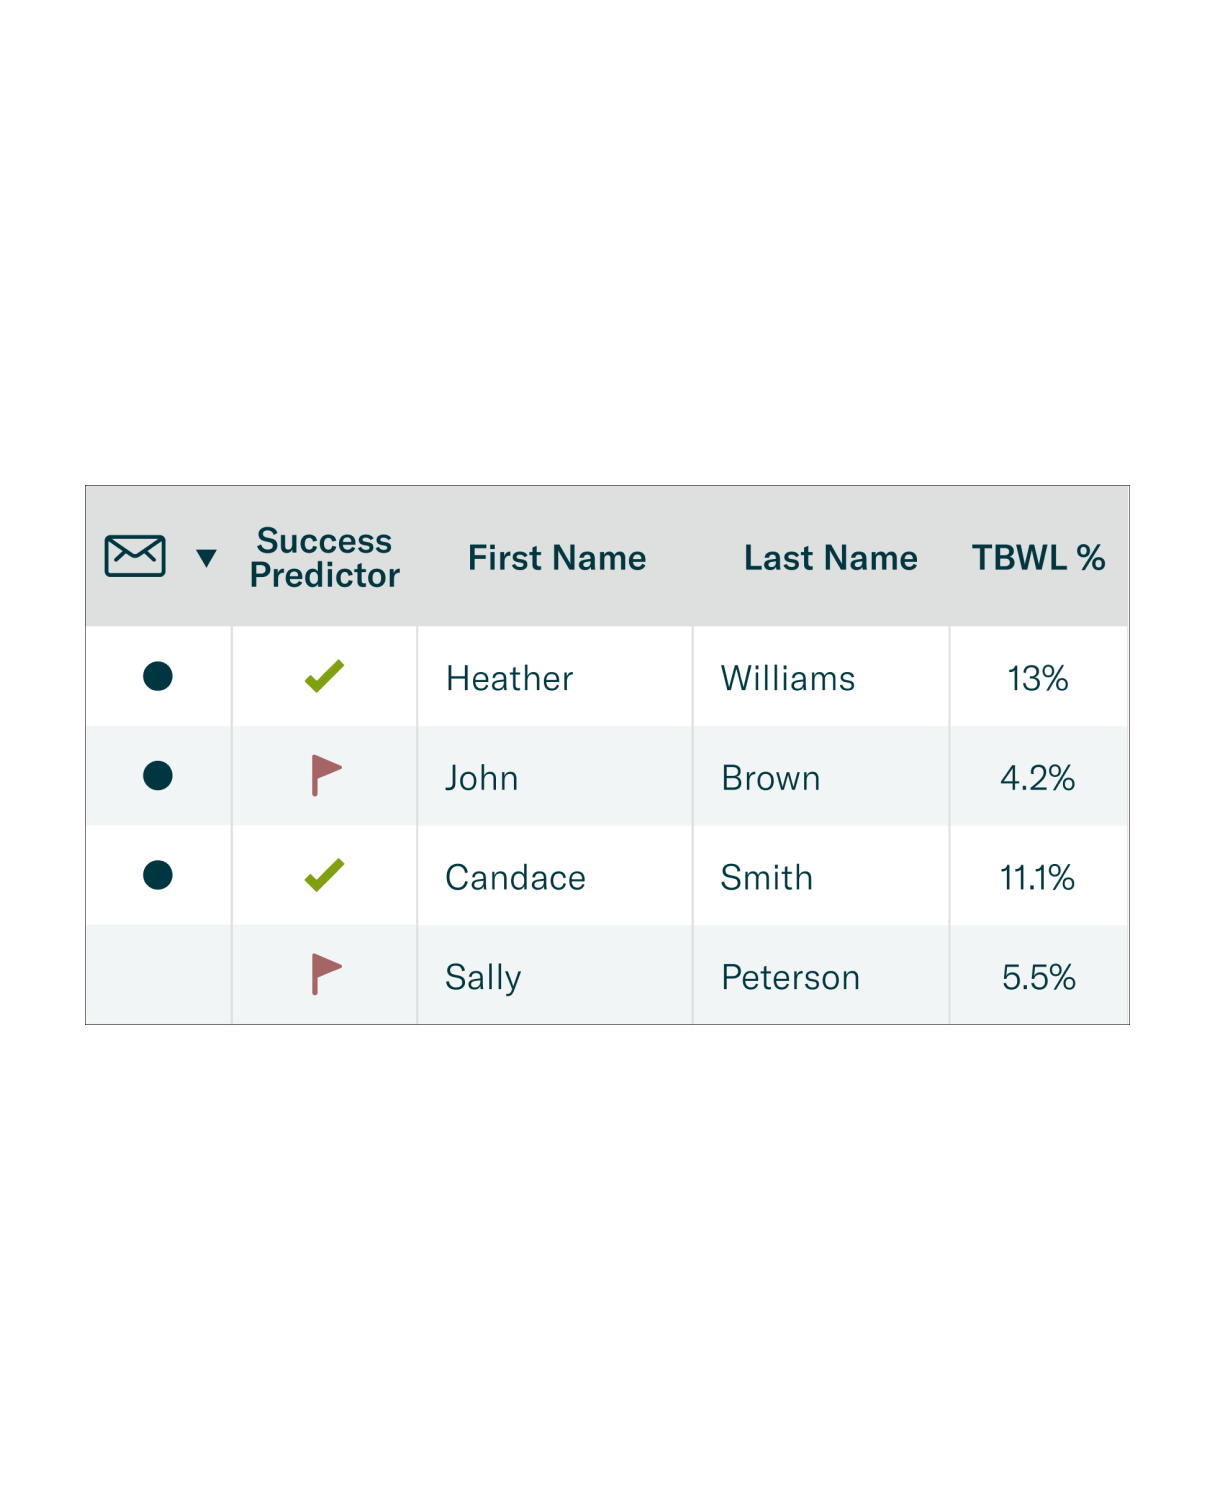Screen dimensions: 1215x1505
Task: Select John's 4.2% TBWL value
Action: [1038, 778]
